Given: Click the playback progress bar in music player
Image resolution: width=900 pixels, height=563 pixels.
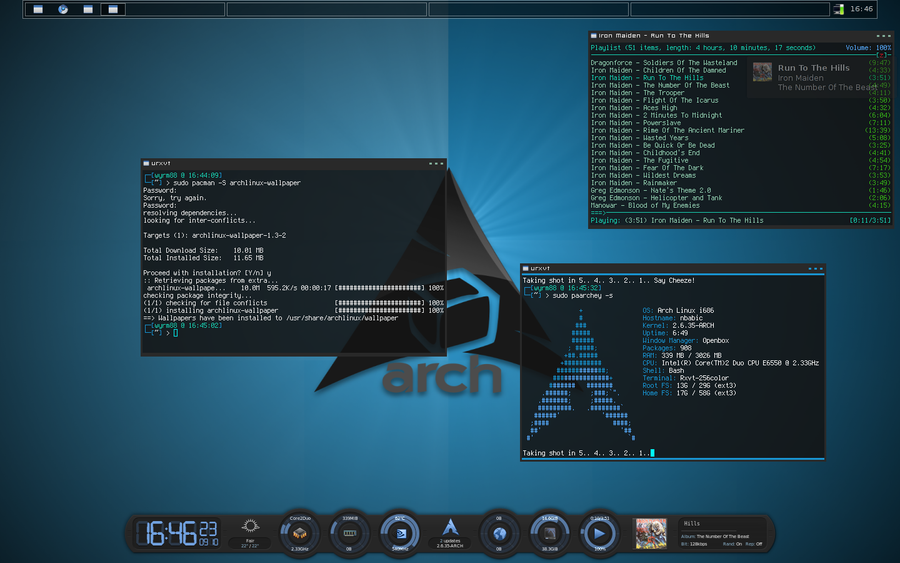Looking at the screenshot, I should (740, 213).
